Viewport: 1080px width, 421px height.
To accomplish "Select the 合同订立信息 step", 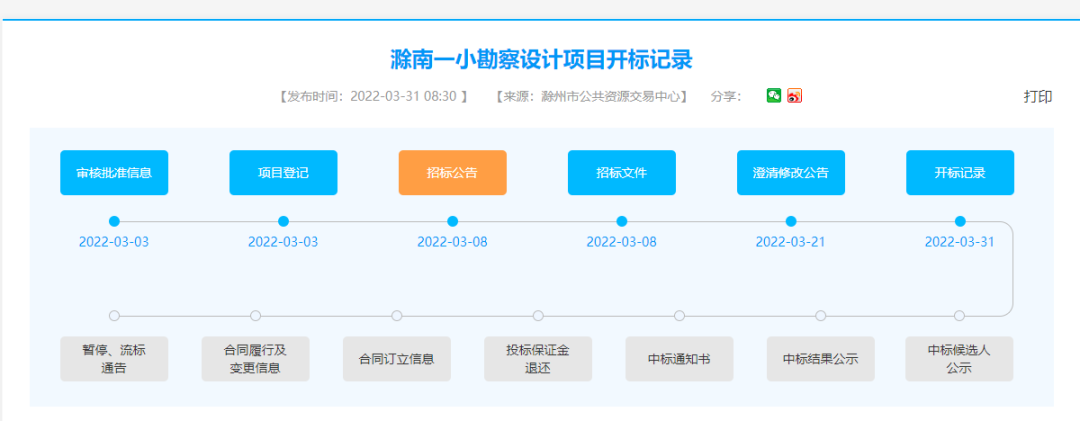I will pyautogui.click(x=397, y=358).
